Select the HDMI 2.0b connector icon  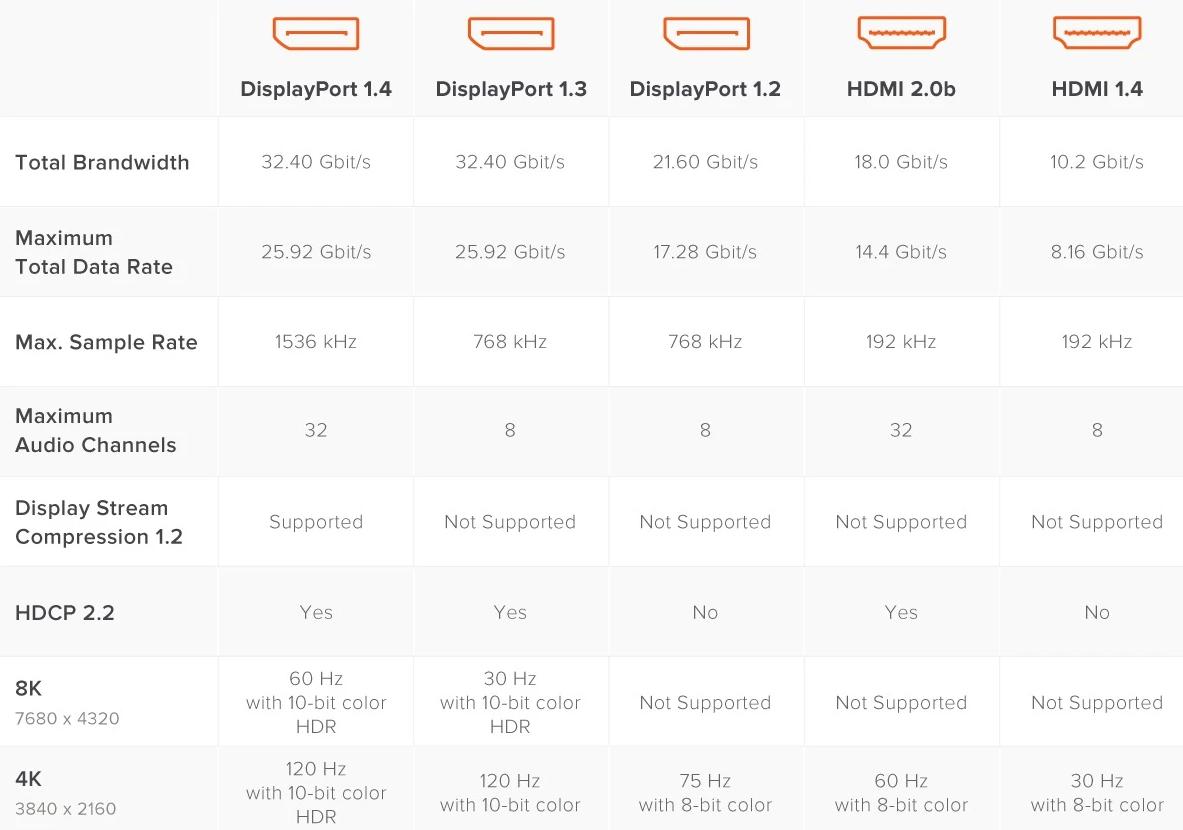901,34
